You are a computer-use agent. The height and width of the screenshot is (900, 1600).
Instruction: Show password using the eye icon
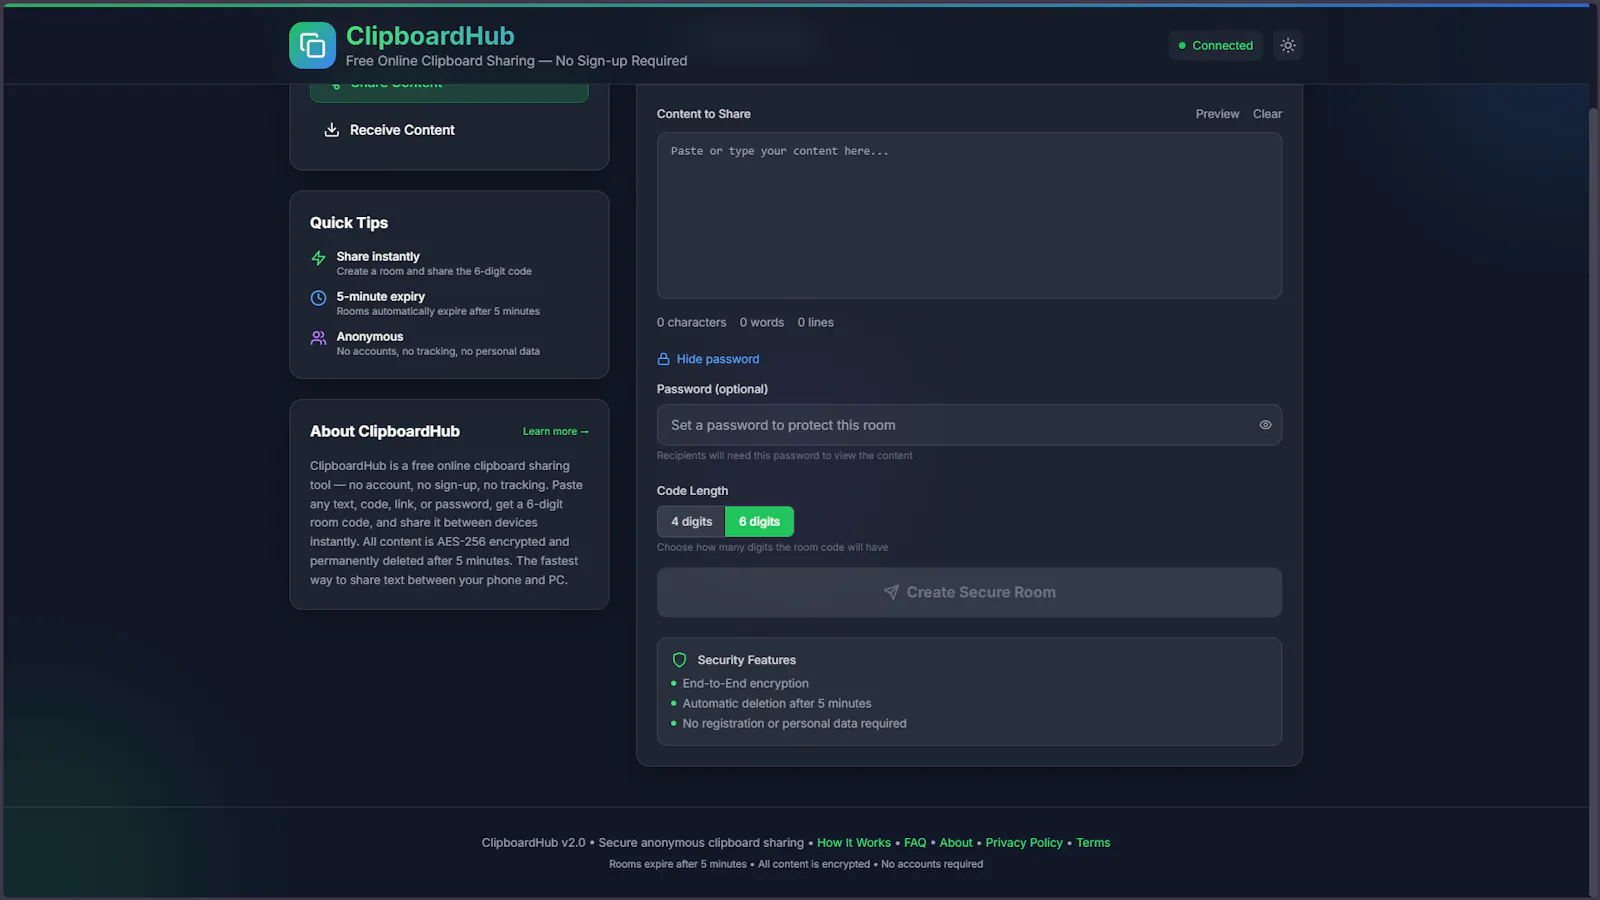click(x=1265, y=425)
